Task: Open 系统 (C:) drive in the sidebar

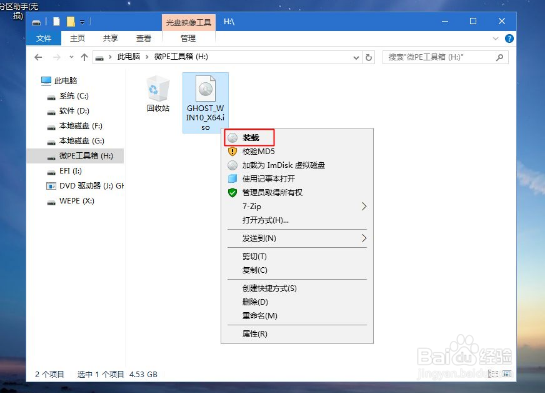Action: pos(68,96)
